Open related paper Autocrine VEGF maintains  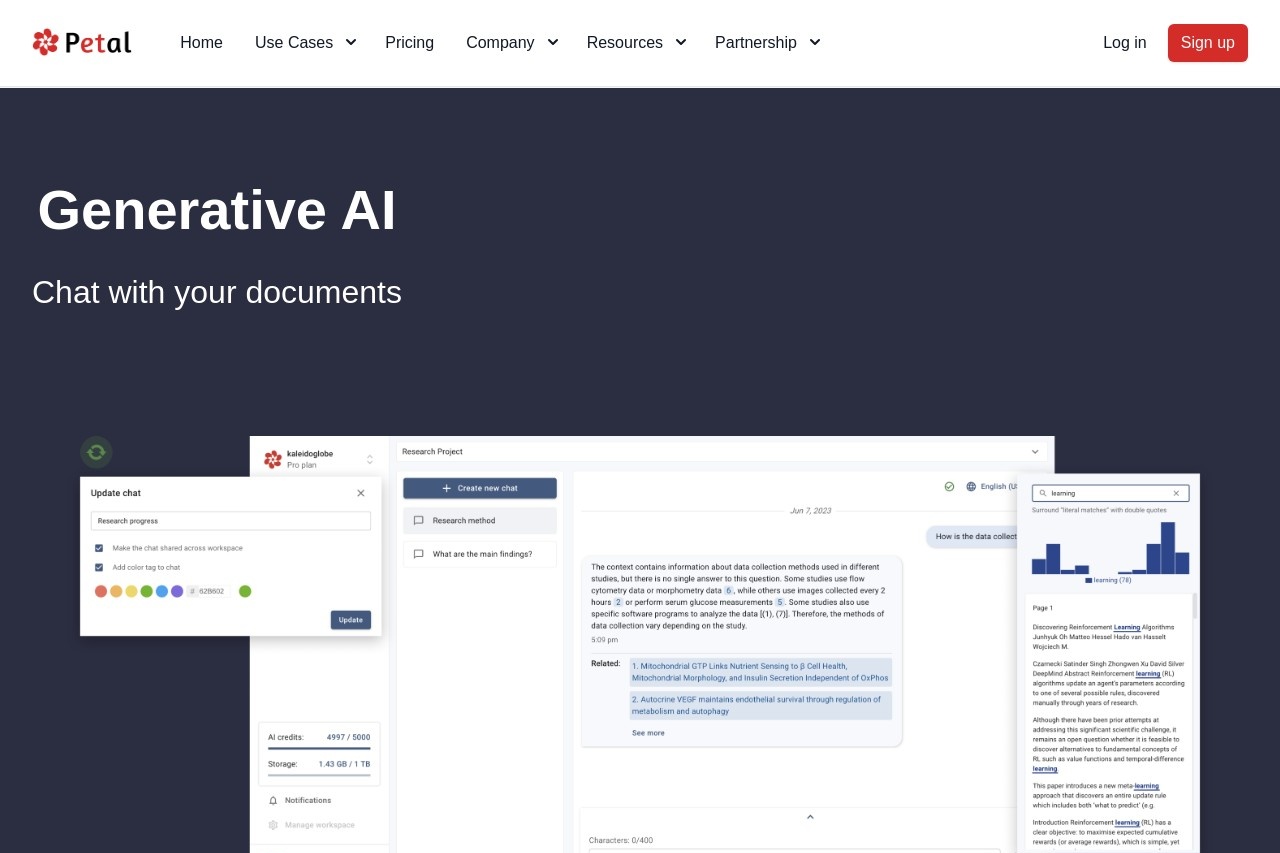pyautogui.click(x=761, y=705)
